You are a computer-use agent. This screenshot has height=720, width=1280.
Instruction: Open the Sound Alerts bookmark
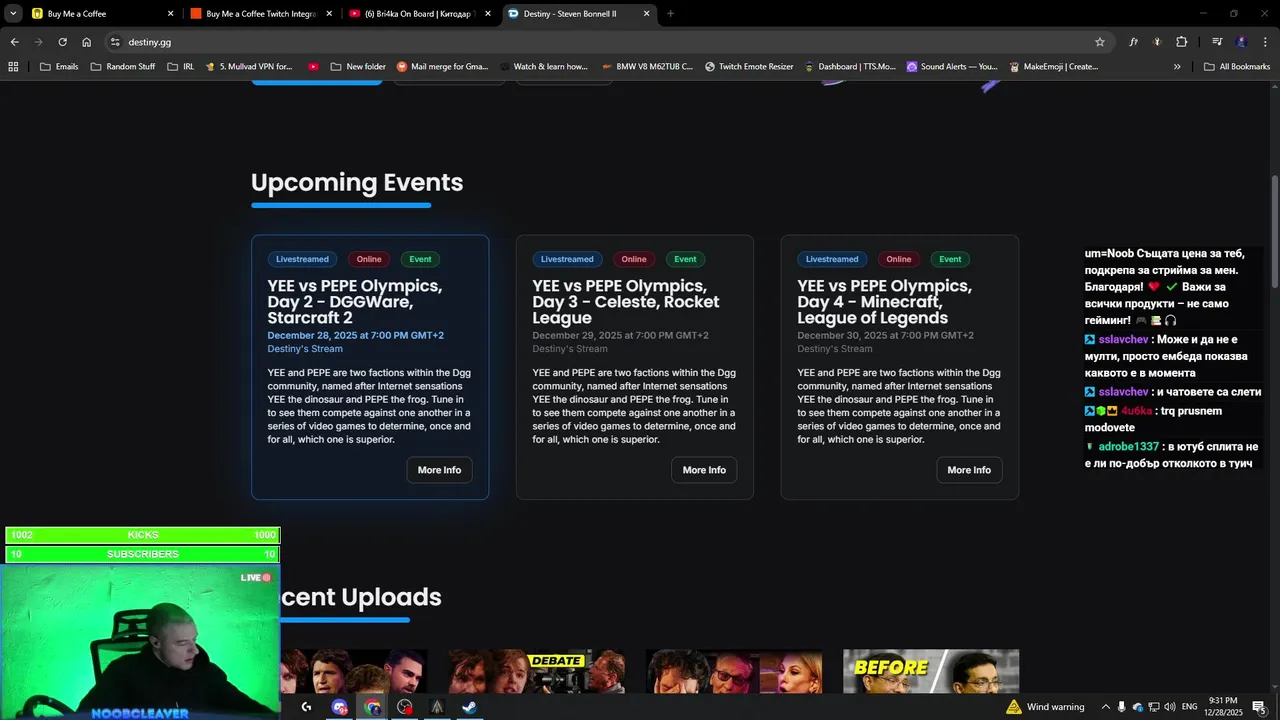(x=952, y=67)
